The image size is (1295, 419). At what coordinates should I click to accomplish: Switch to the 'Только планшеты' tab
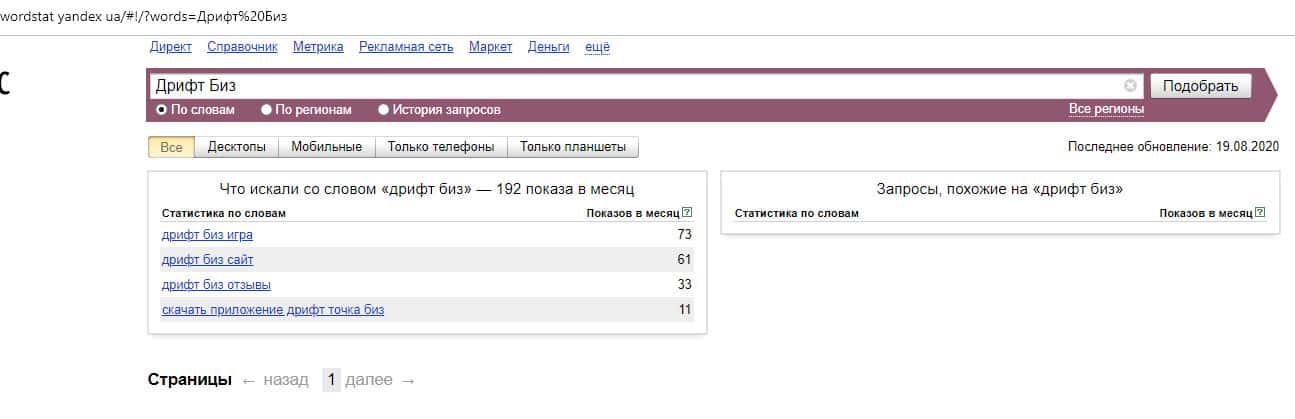click(573, 147)
